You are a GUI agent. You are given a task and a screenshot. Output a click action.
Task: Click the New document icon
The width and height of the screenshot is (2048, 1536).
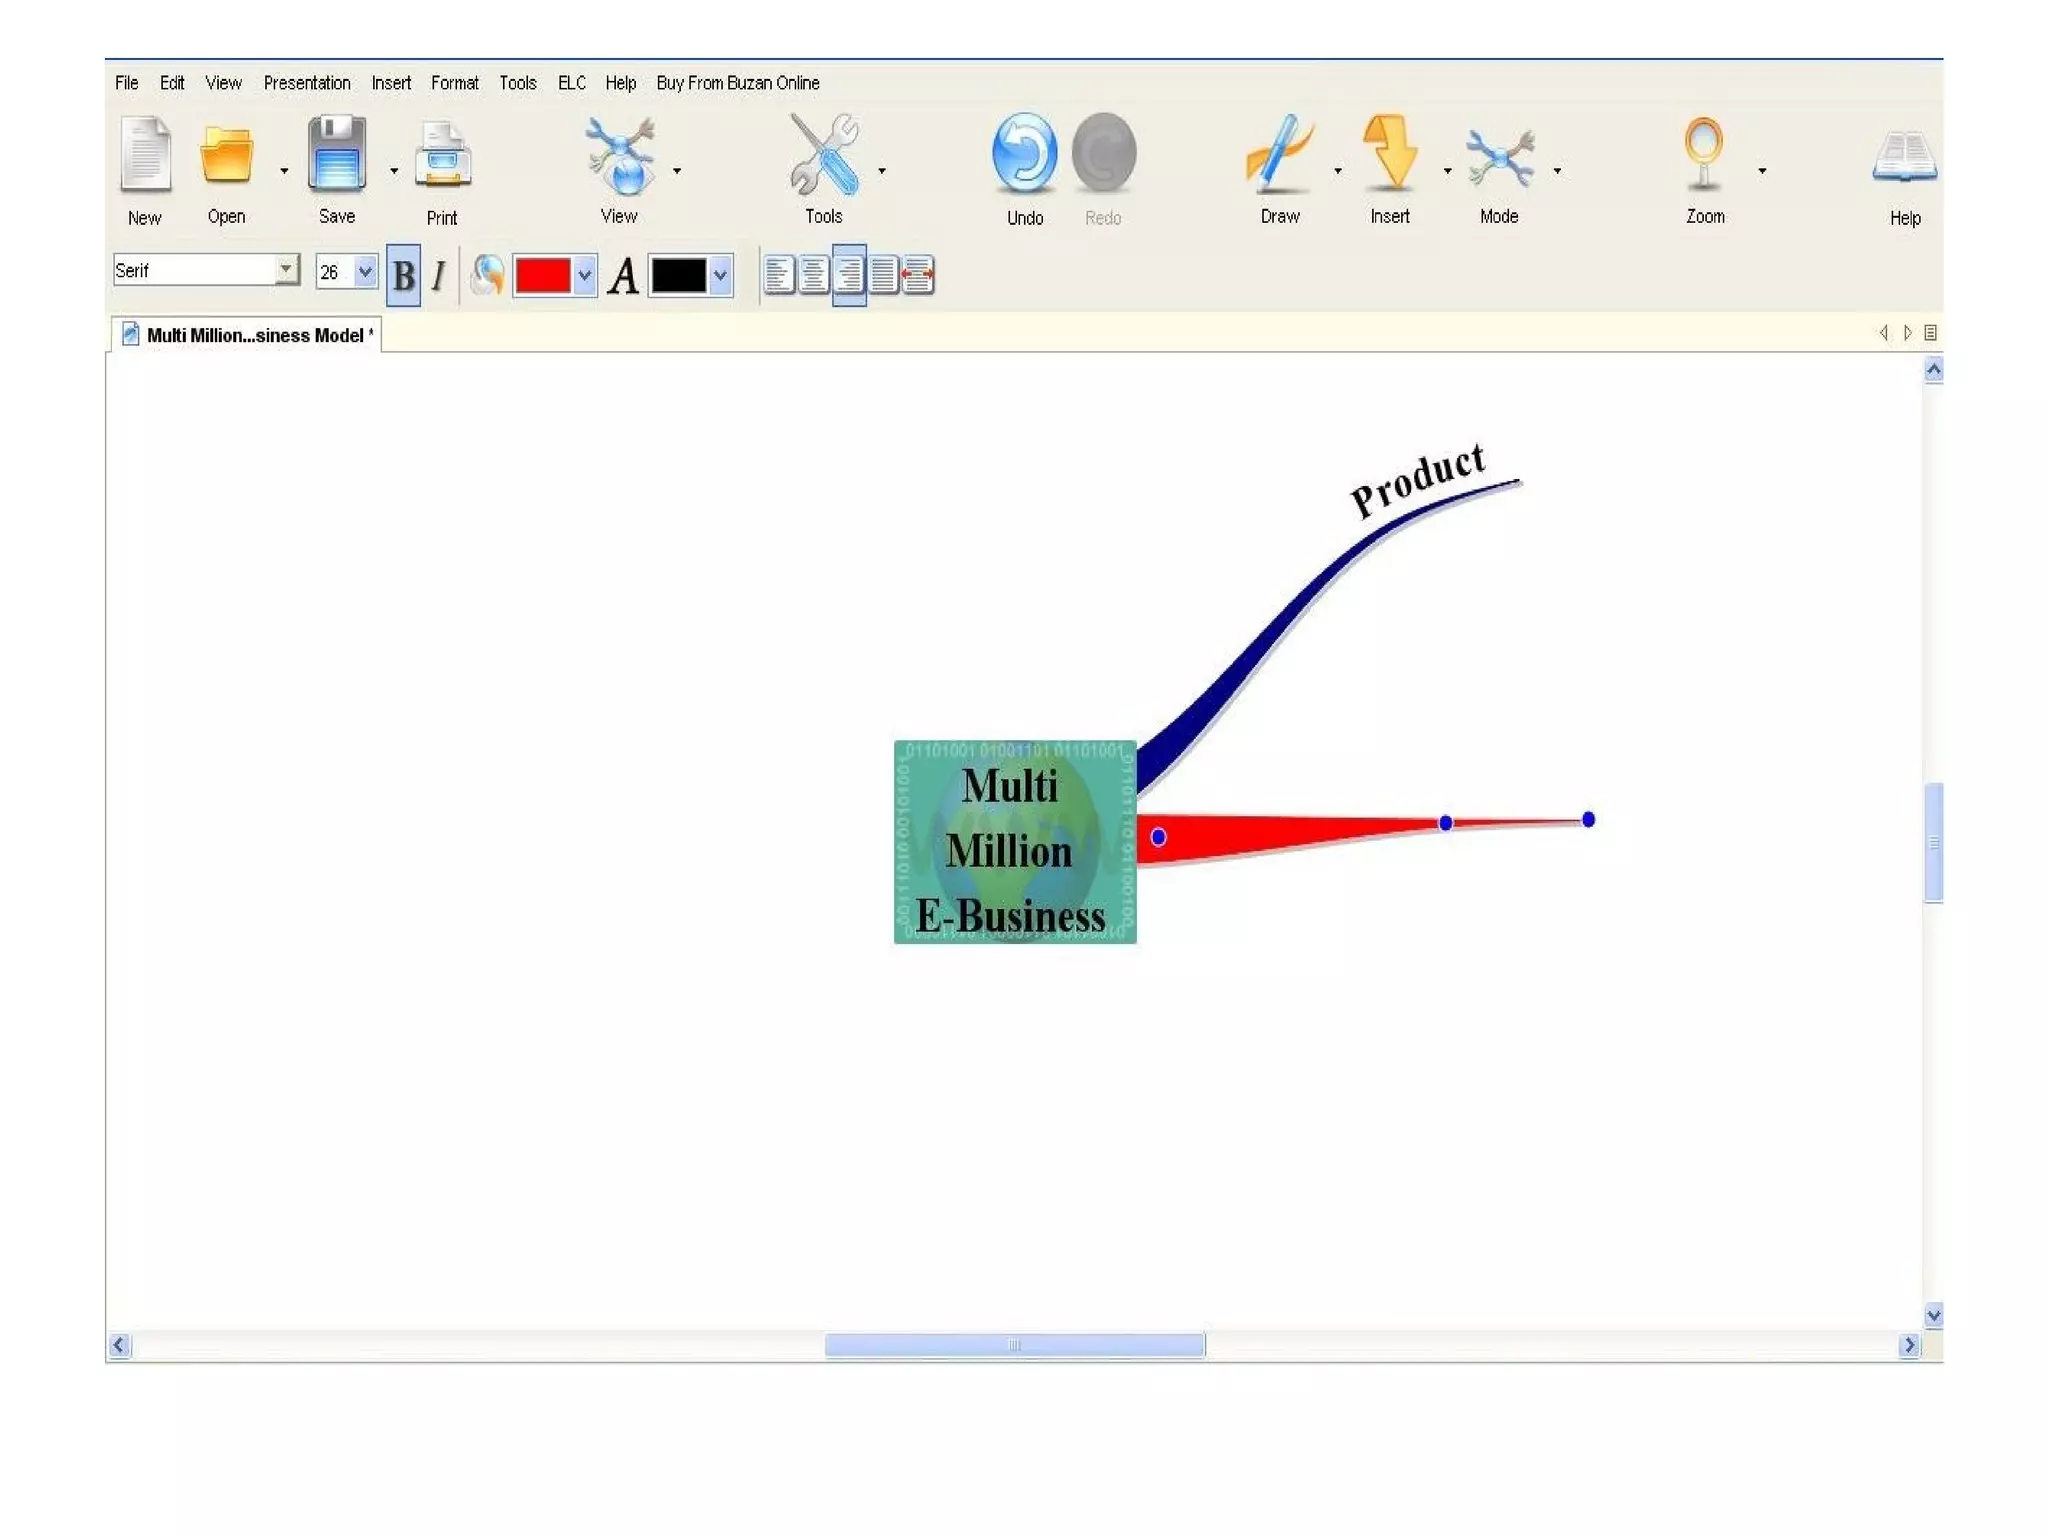145,155
